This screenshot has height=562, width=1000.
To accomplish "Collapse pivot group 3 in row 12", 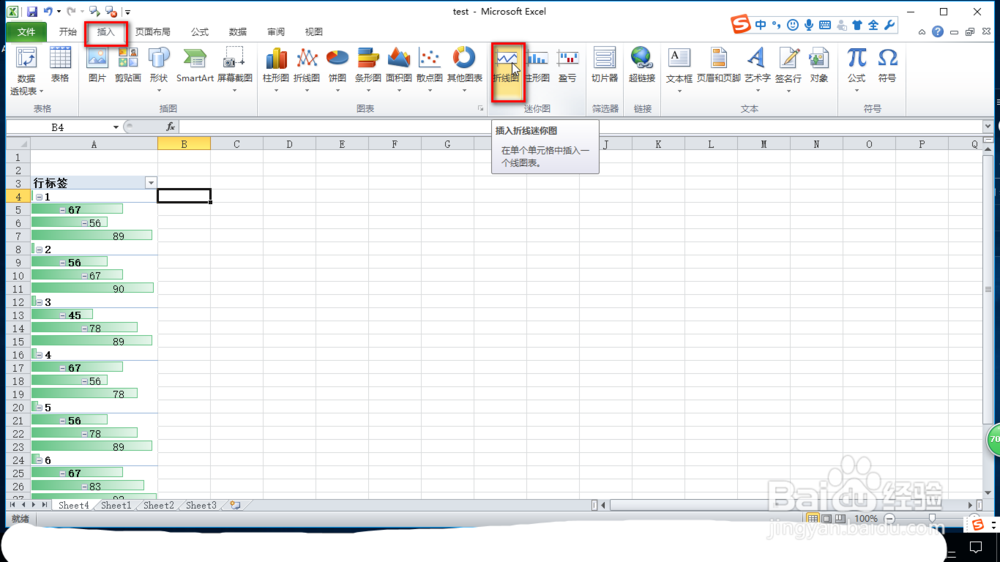I will (39, 302).
